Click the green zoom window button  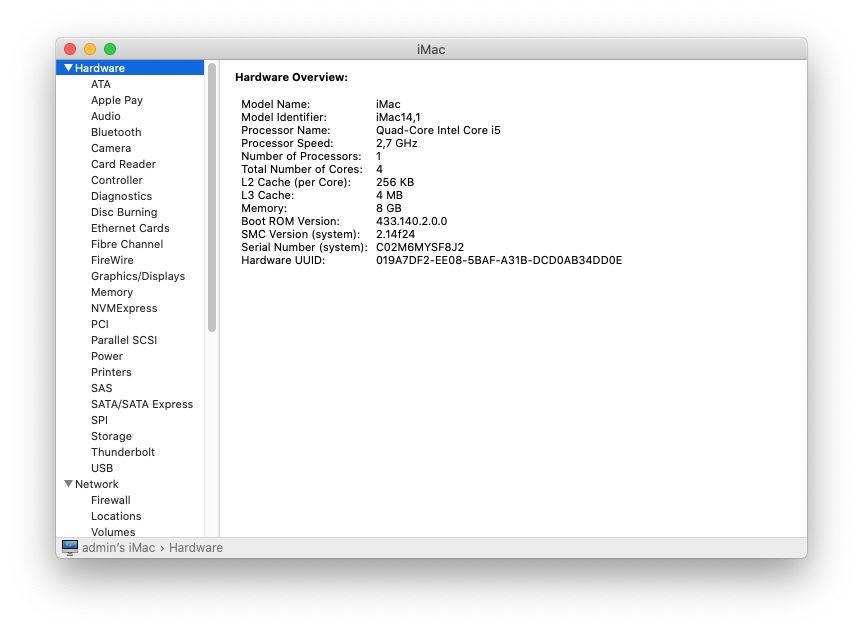(x=110, y=49)
